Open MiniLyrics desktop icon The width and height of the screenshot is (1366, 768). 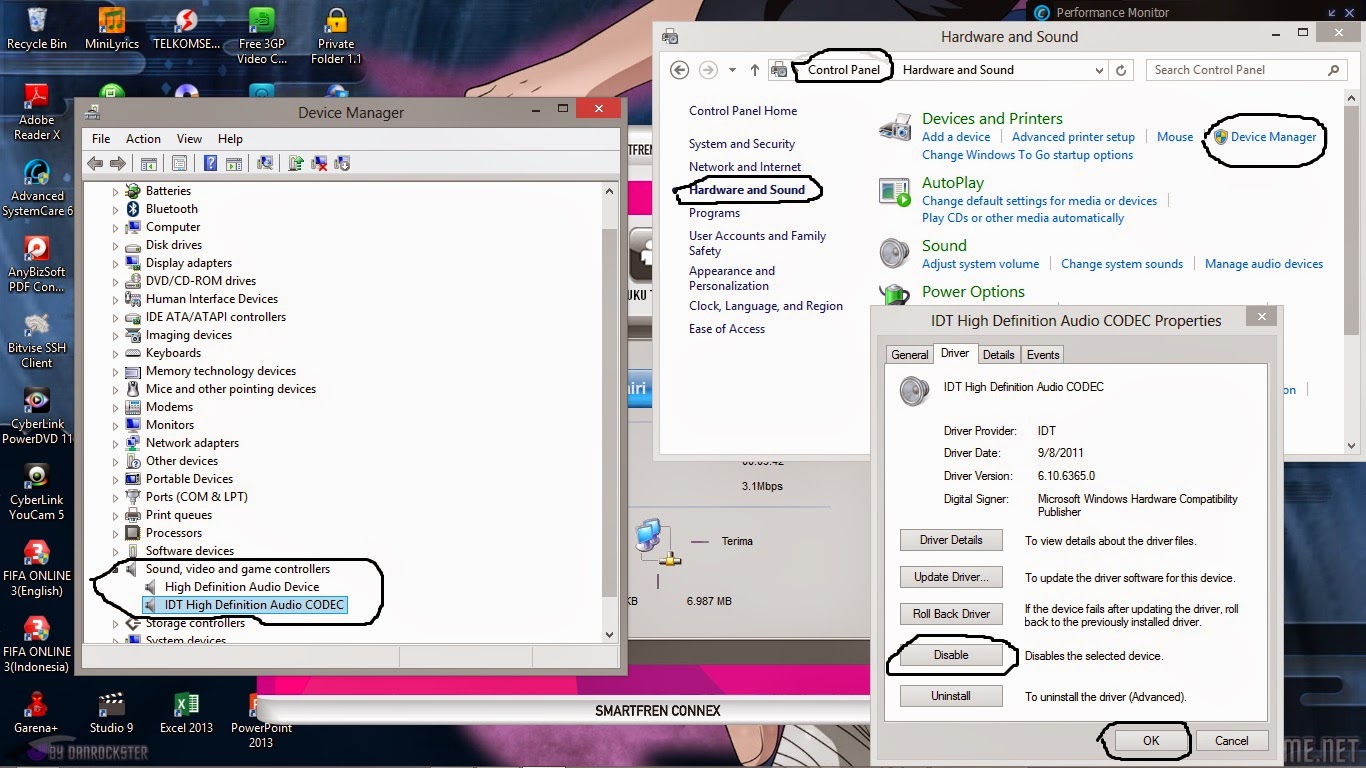[112, 28]
